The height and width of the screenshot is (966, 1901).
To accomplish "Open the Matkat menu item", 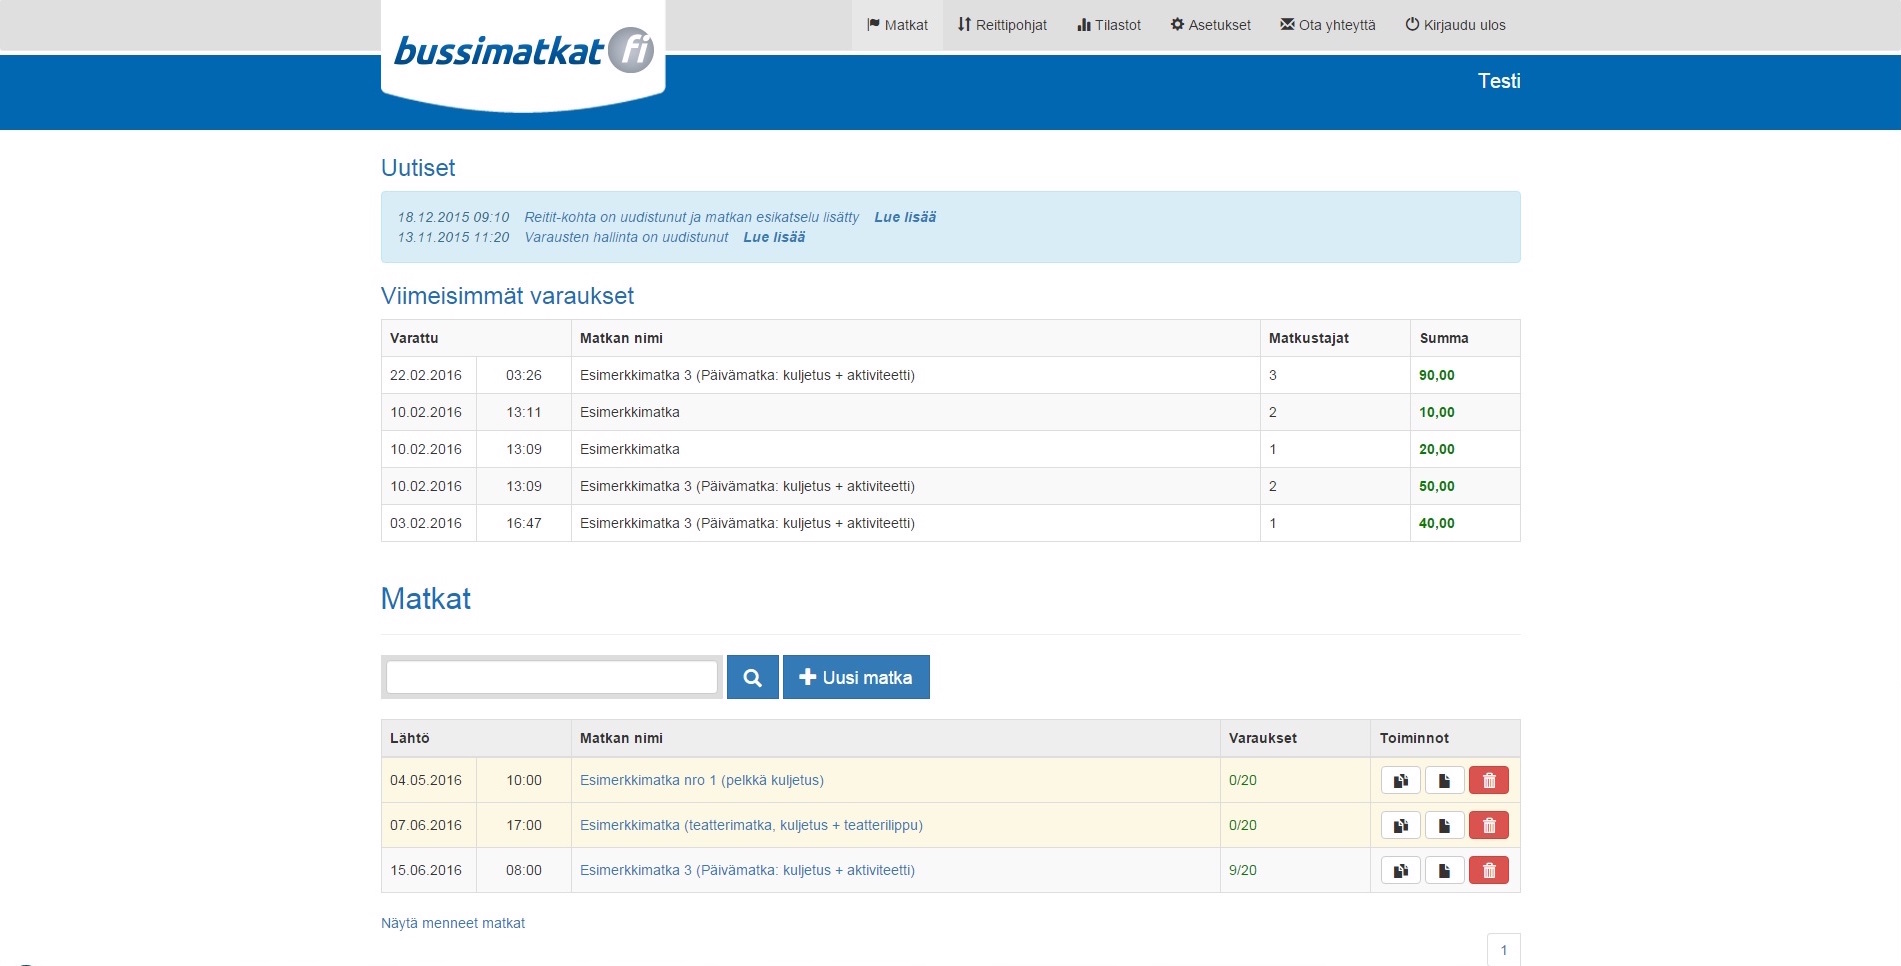I will pos(897,25).
